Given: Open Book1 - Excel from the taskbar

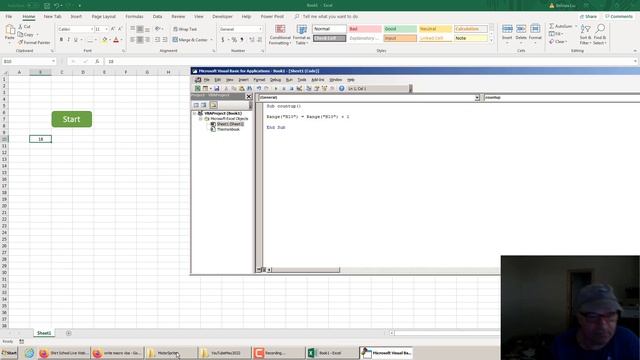Looking at the screenshot, I should 331,353.
